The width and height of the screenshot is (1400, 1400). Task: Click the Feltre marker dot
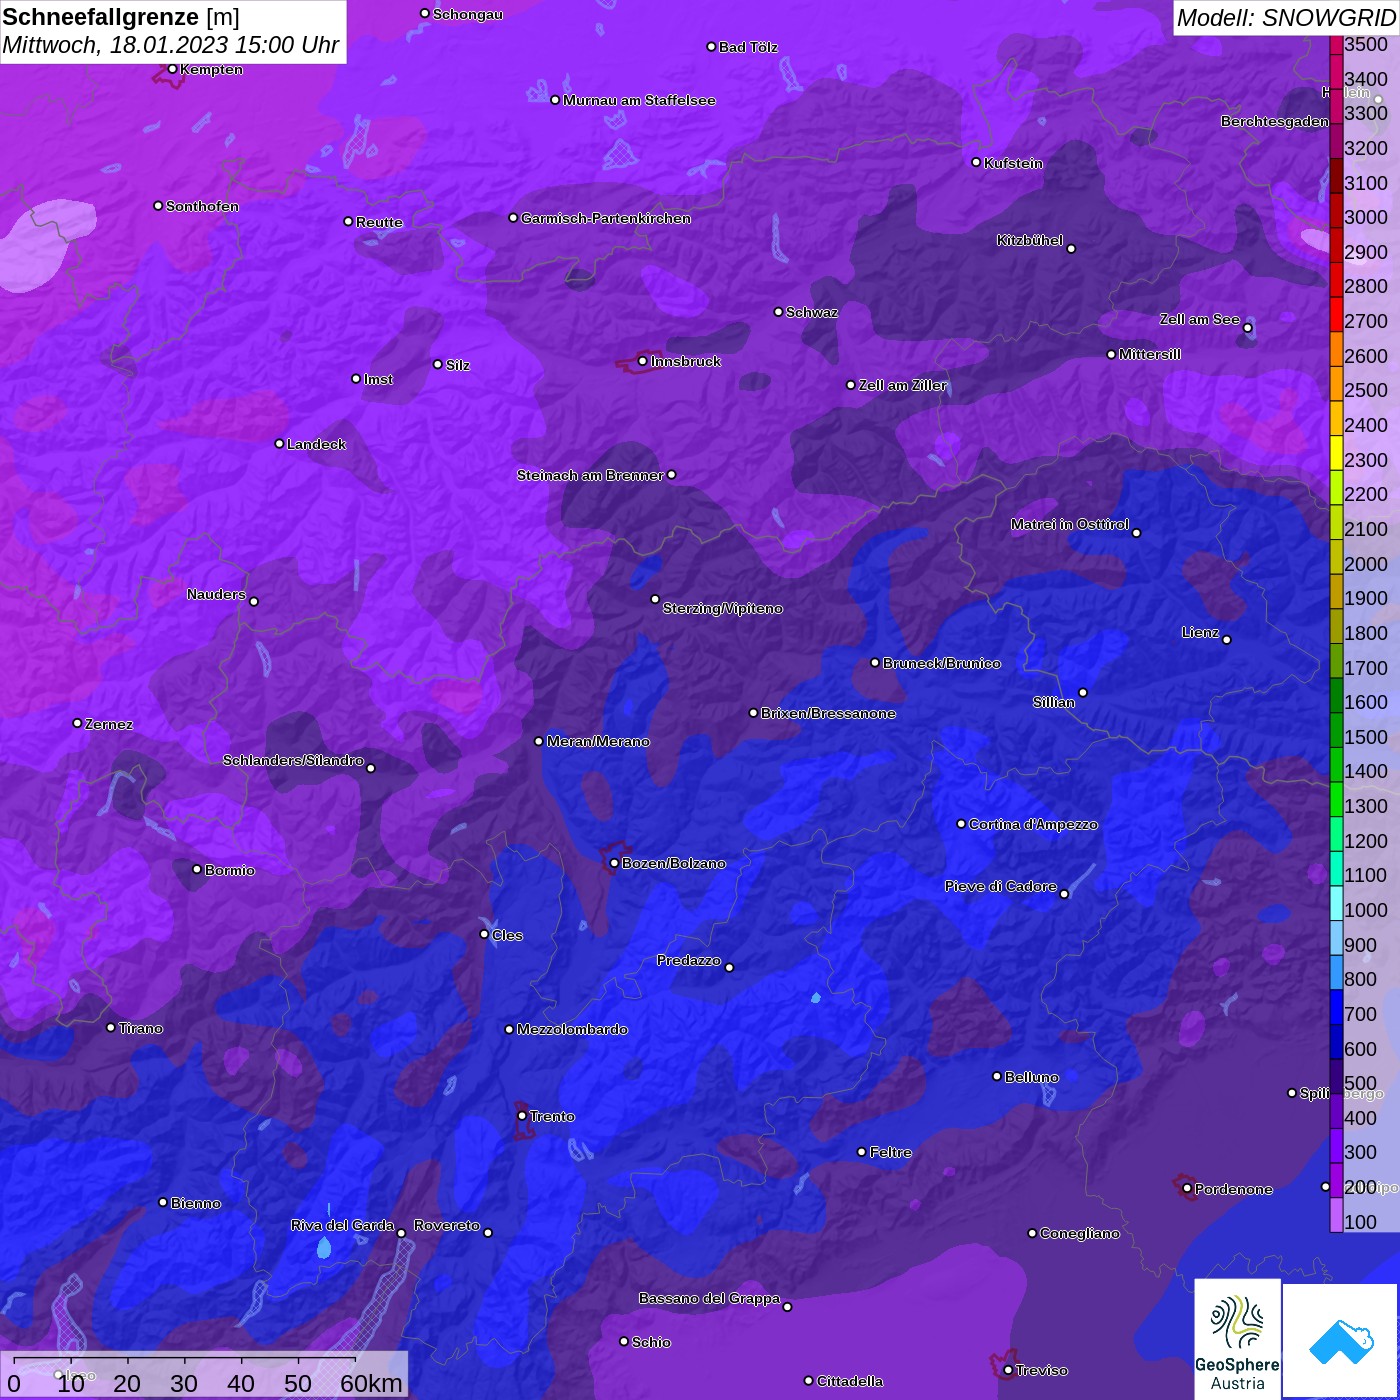pyautogui.click(x=862, y=1152)
